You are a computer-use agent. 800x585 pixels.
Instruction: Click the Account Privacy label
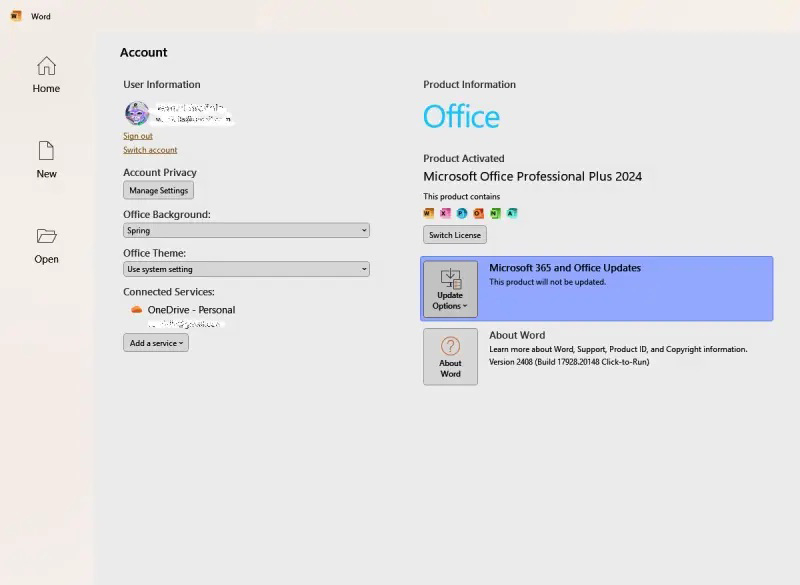pos(160,172)
